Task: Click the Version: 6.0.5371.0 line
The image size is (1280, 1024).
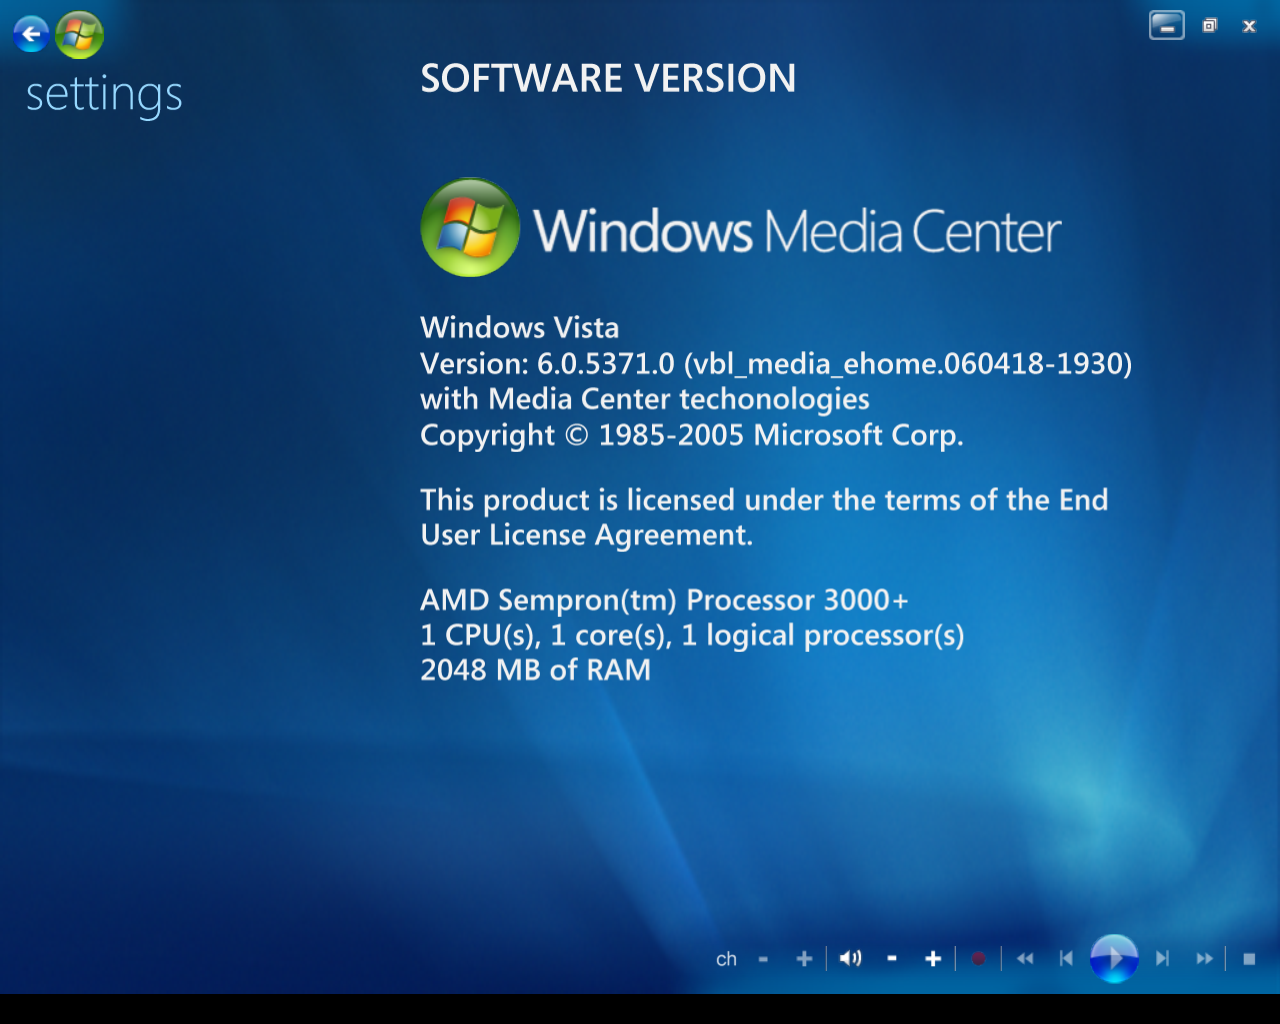Action: [x=776, y=364]
